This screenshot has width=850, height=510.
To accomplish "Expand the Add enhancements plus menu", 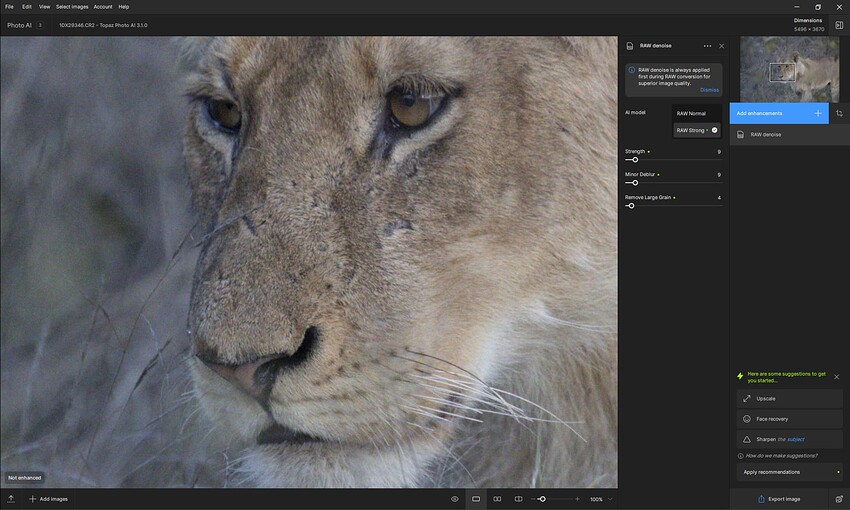I will (x=818, y=113).
